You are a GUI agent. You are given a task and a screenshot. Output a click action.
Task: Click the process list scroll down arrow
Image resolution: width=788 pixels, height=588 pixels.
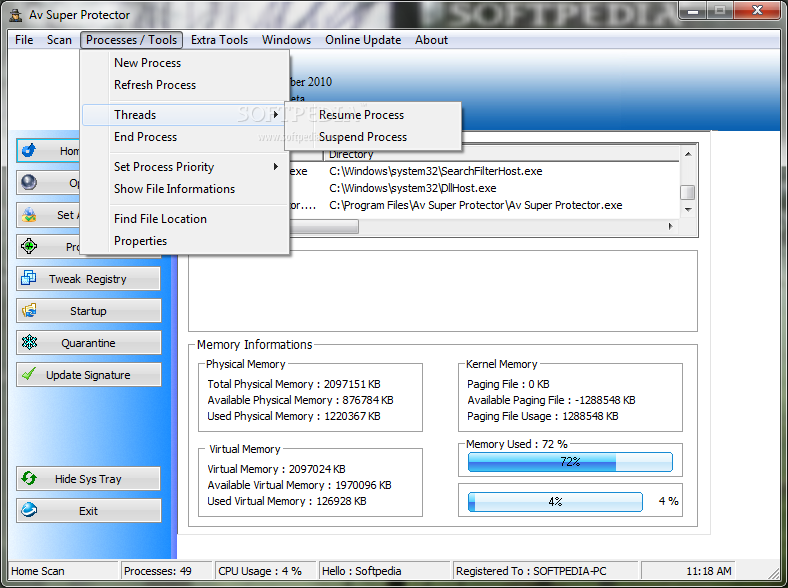click(x=687, y=210)
